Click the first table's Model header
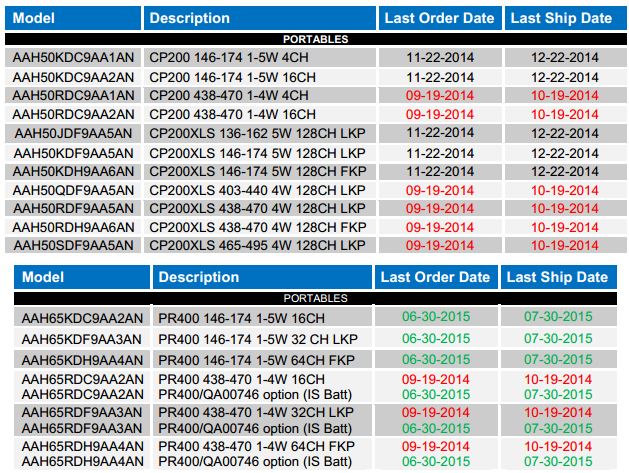629x473 pixels. point(73,18)
